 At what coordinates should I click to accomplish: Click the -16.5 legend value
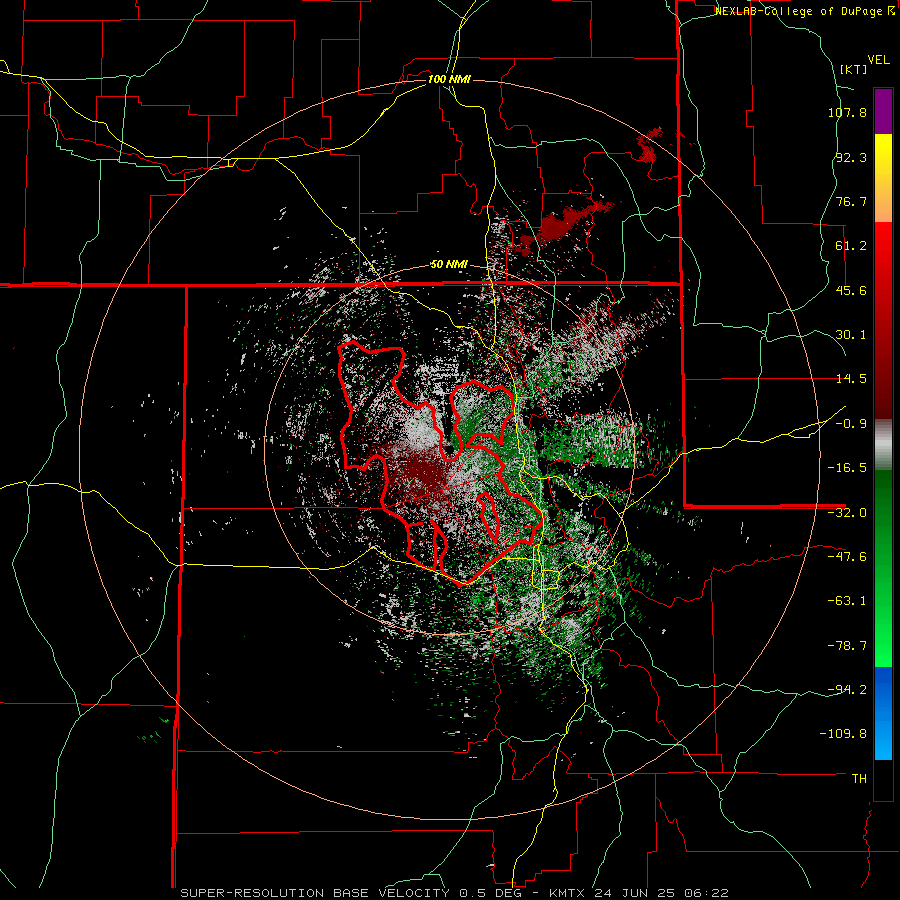pyautogui.click(x=847, y=468)
